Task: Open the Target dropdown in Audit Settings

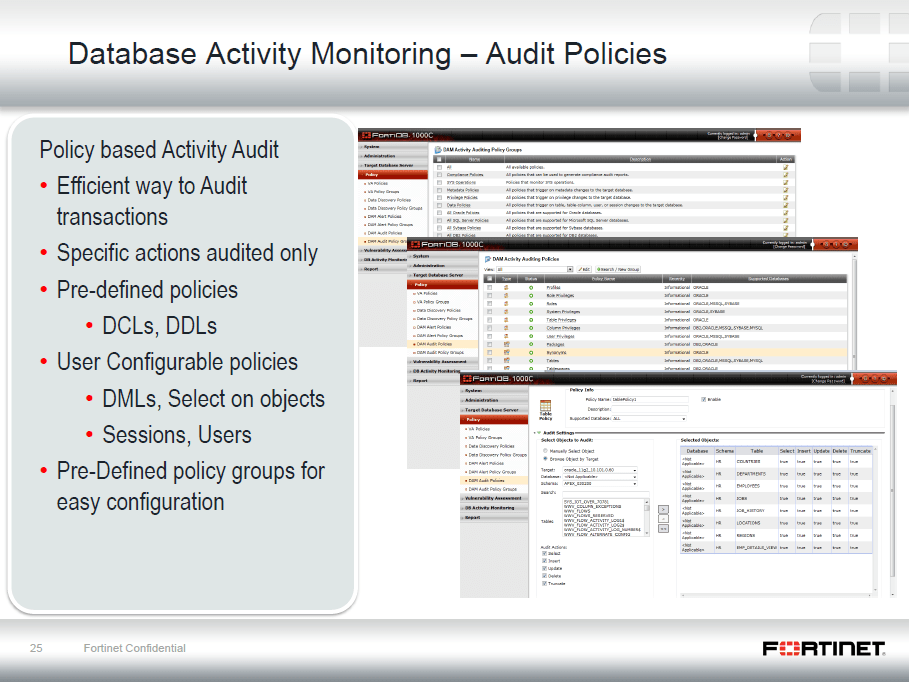Action: pyautogui.click(x=600, y=470)
